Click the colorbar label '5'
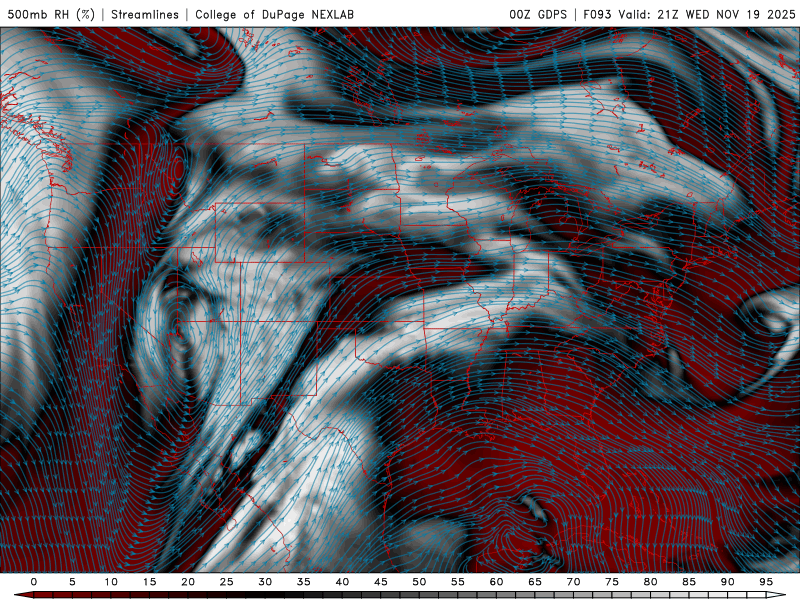 (72, 582)
